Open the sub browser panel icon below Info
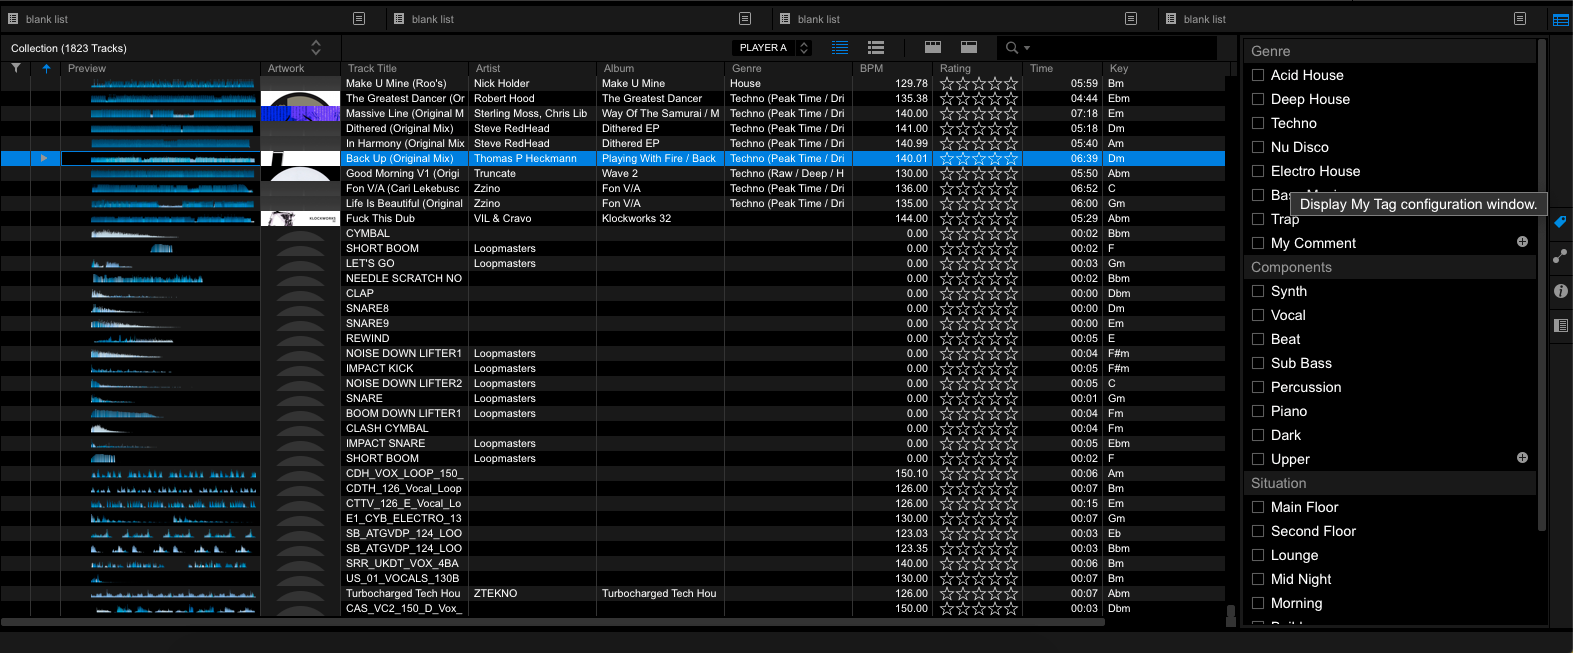 coord(1560,325)
